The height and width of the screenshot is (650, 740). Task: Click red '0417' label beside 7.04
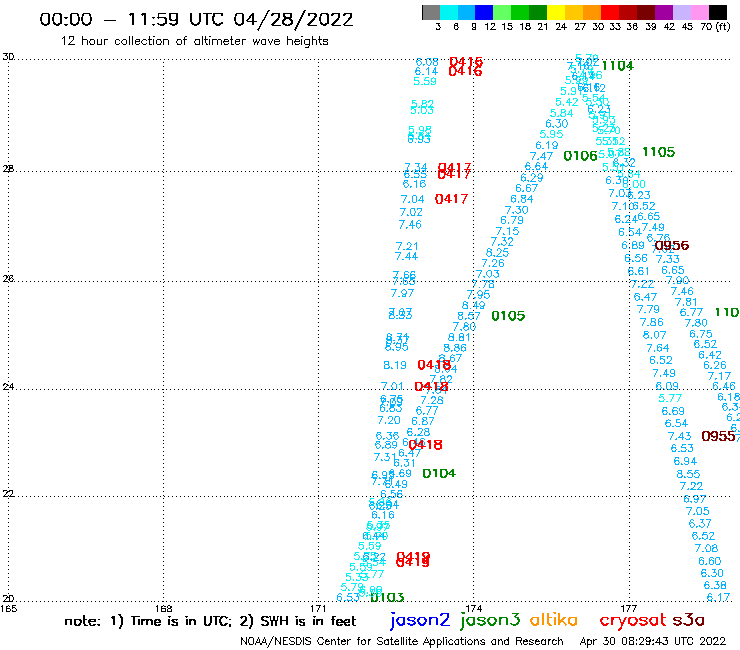[451, 199]
